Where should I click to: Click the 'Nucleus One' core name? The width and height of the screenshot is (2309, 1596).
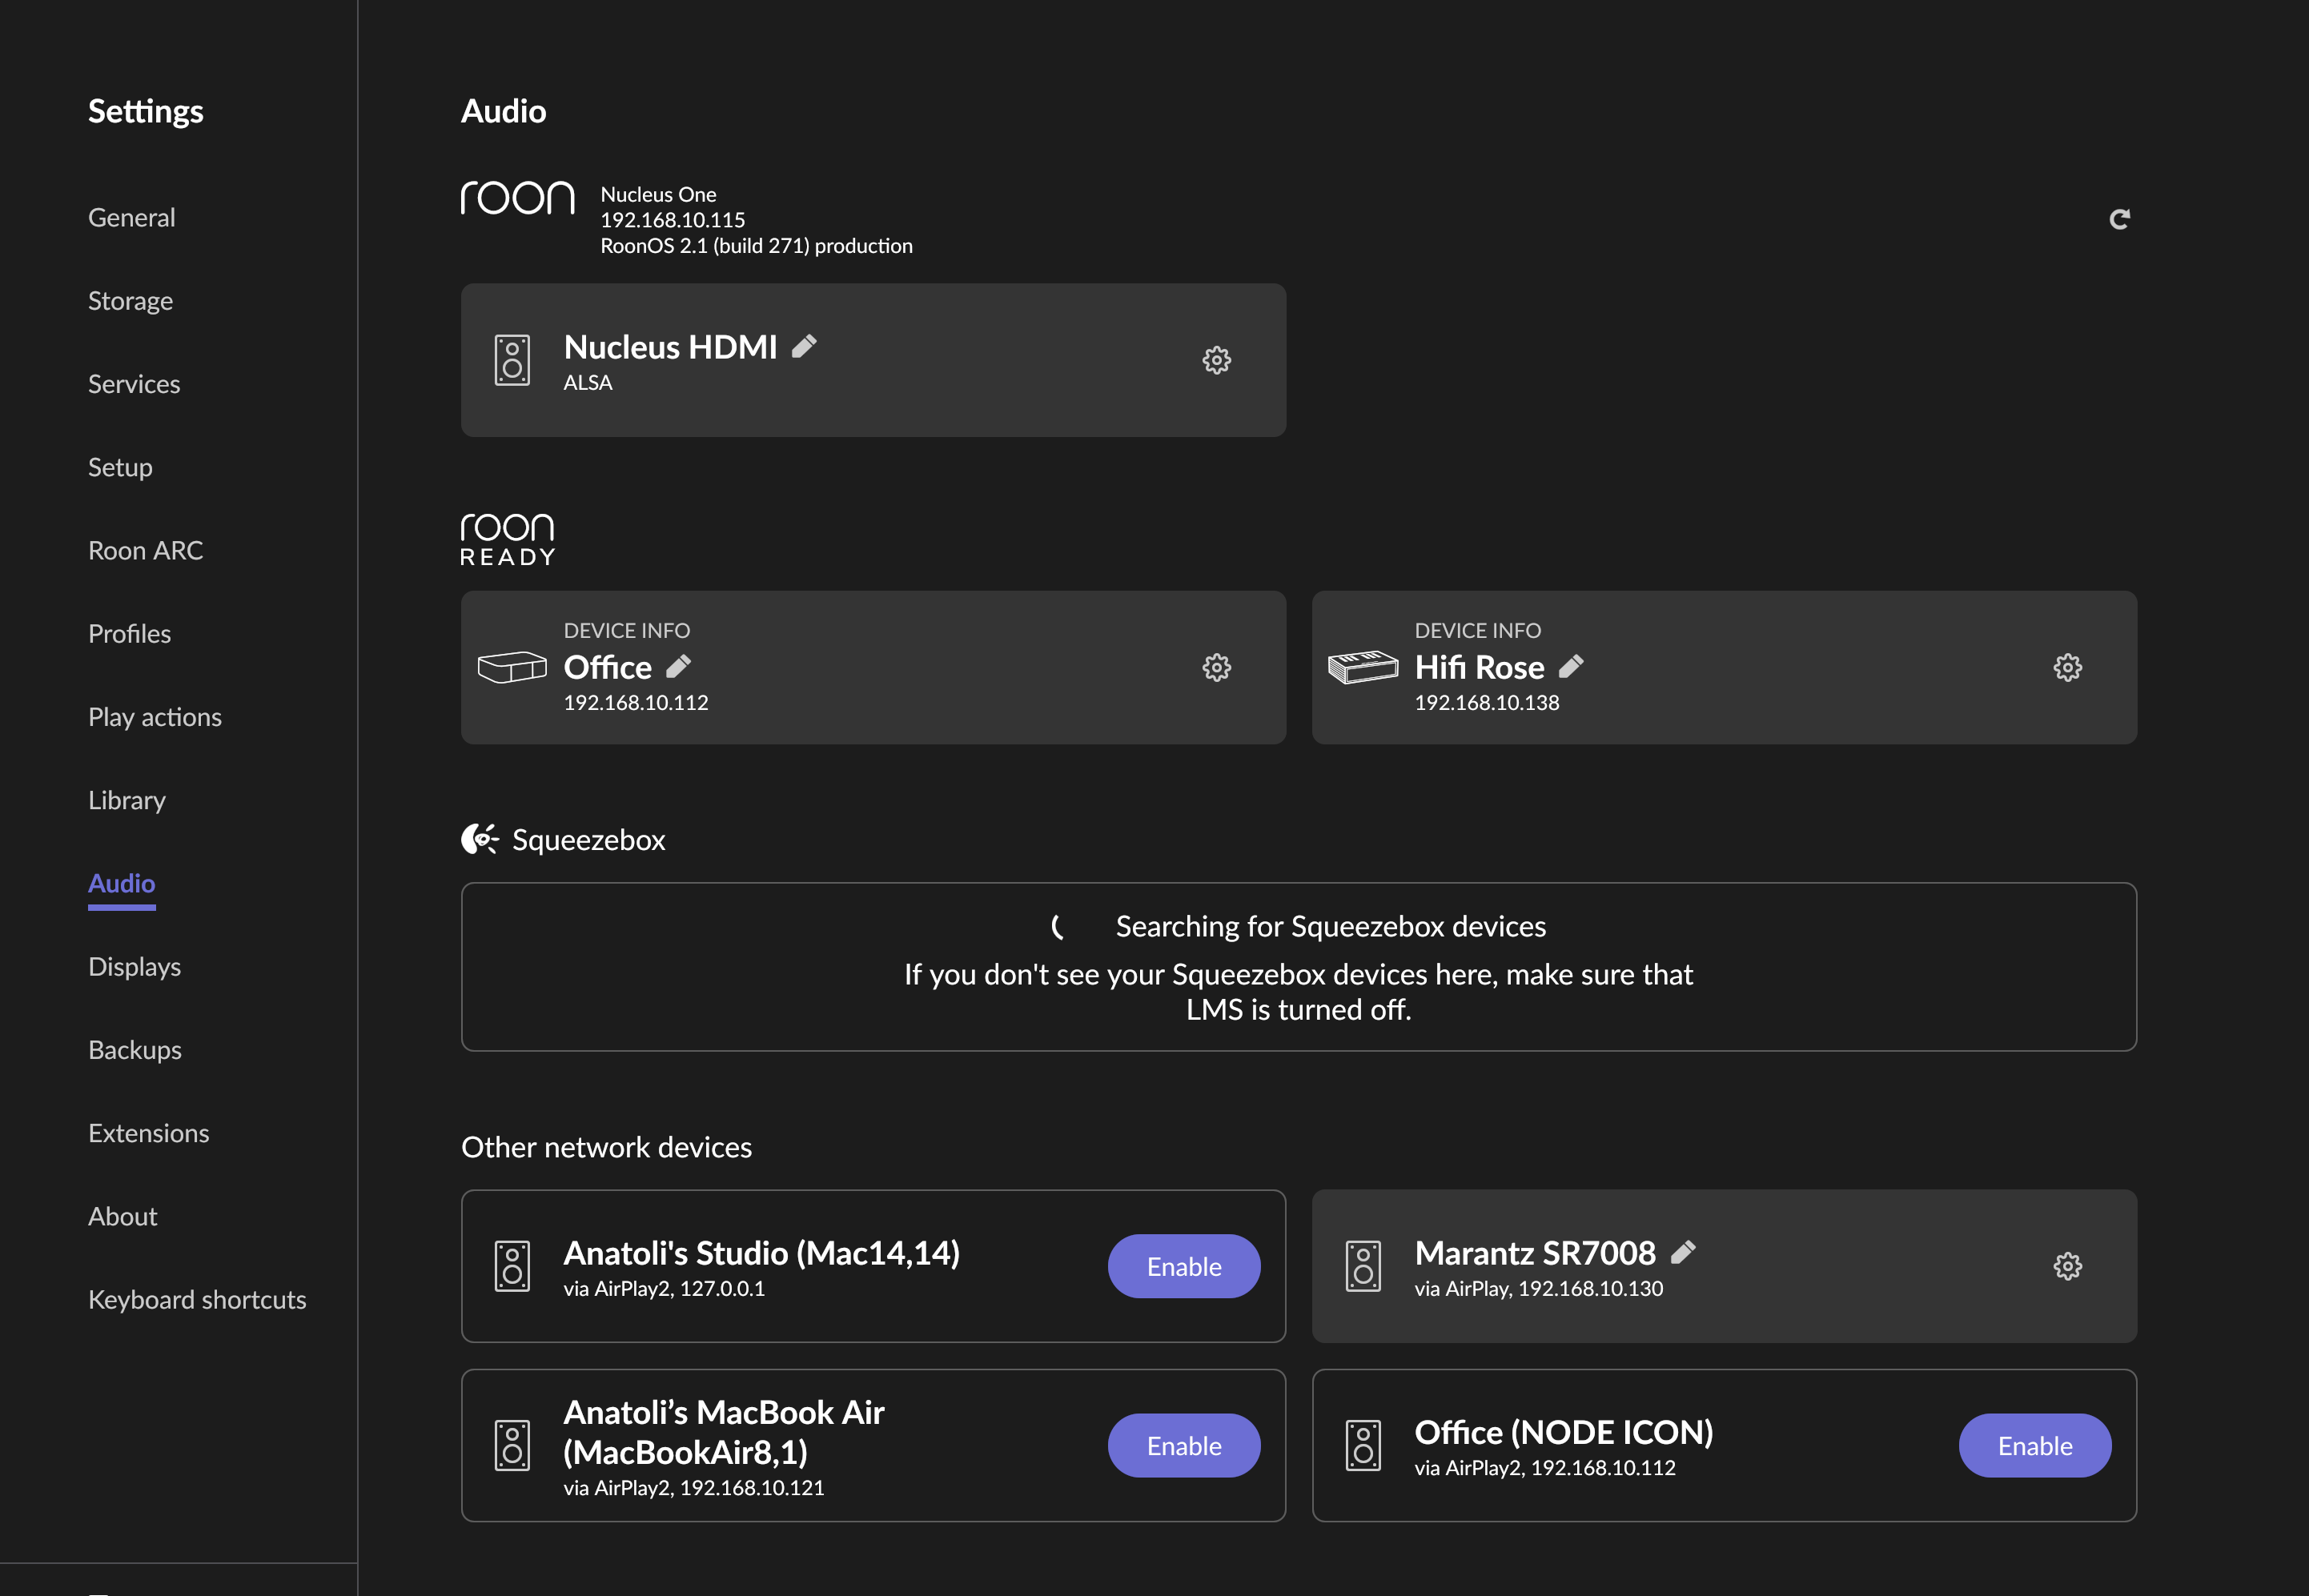click(658, 194)
